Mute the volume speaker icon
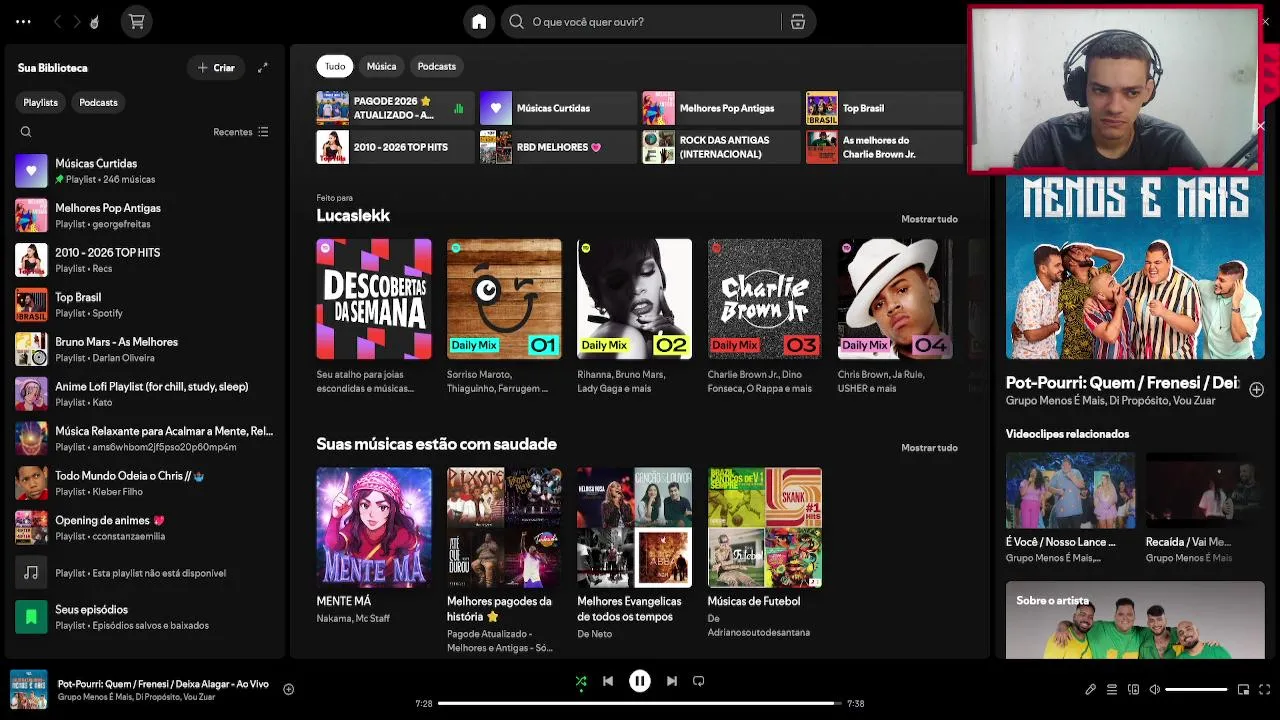The width and height of the screenshot is (1280, 720). (1154, 689)
